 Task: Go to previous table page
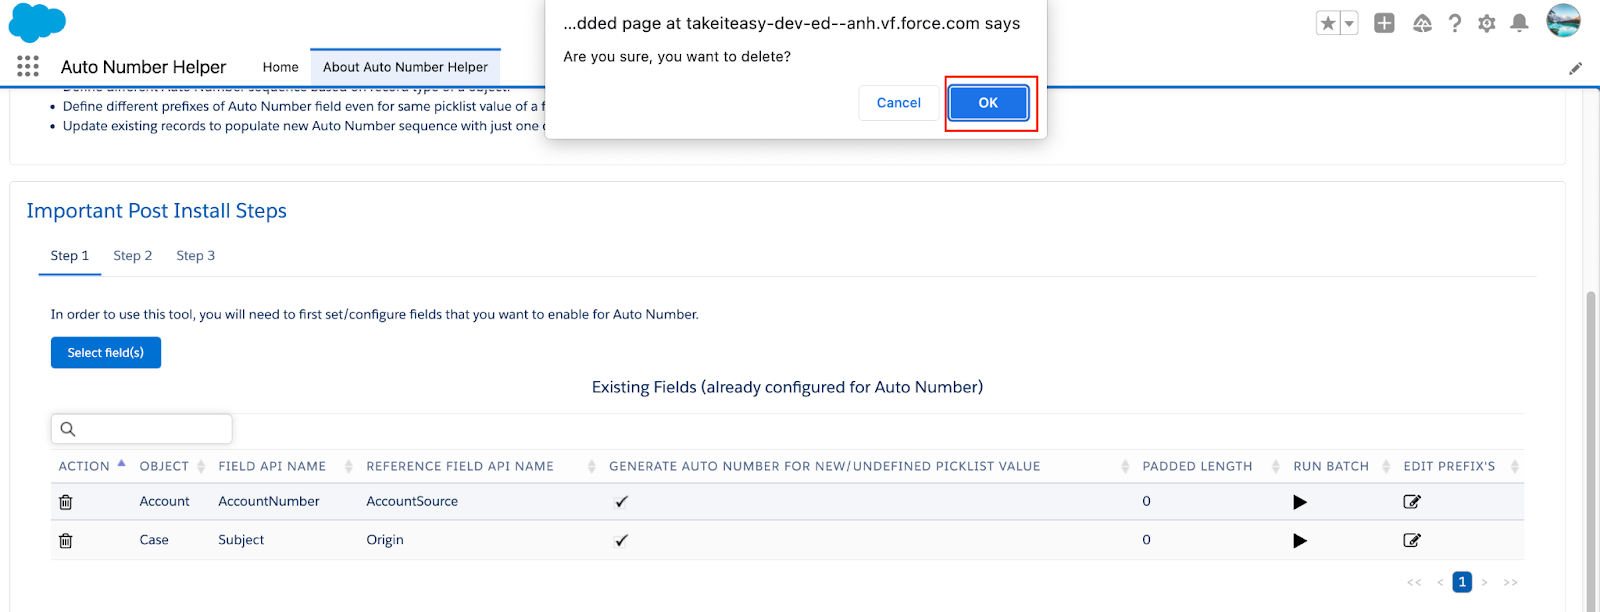[1440, 582]
